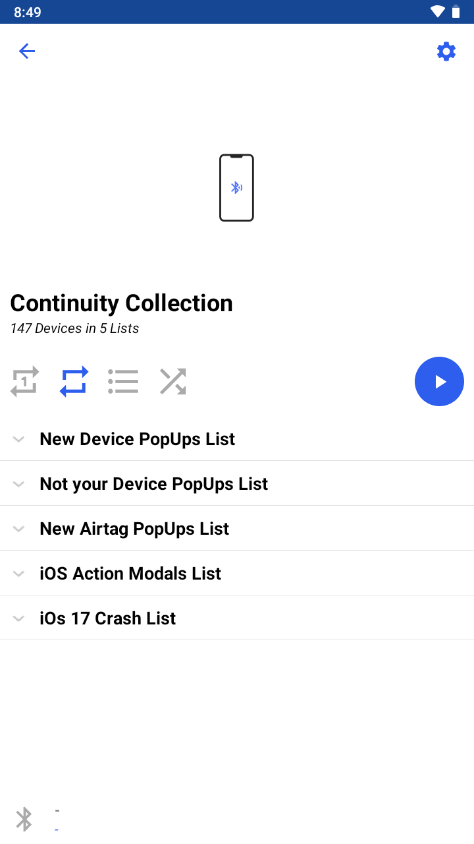Image resolution: width=474 pixels, height=844 pixels.
Task: Tap the Wi-Fi icon in status bar
Action: 438,11
